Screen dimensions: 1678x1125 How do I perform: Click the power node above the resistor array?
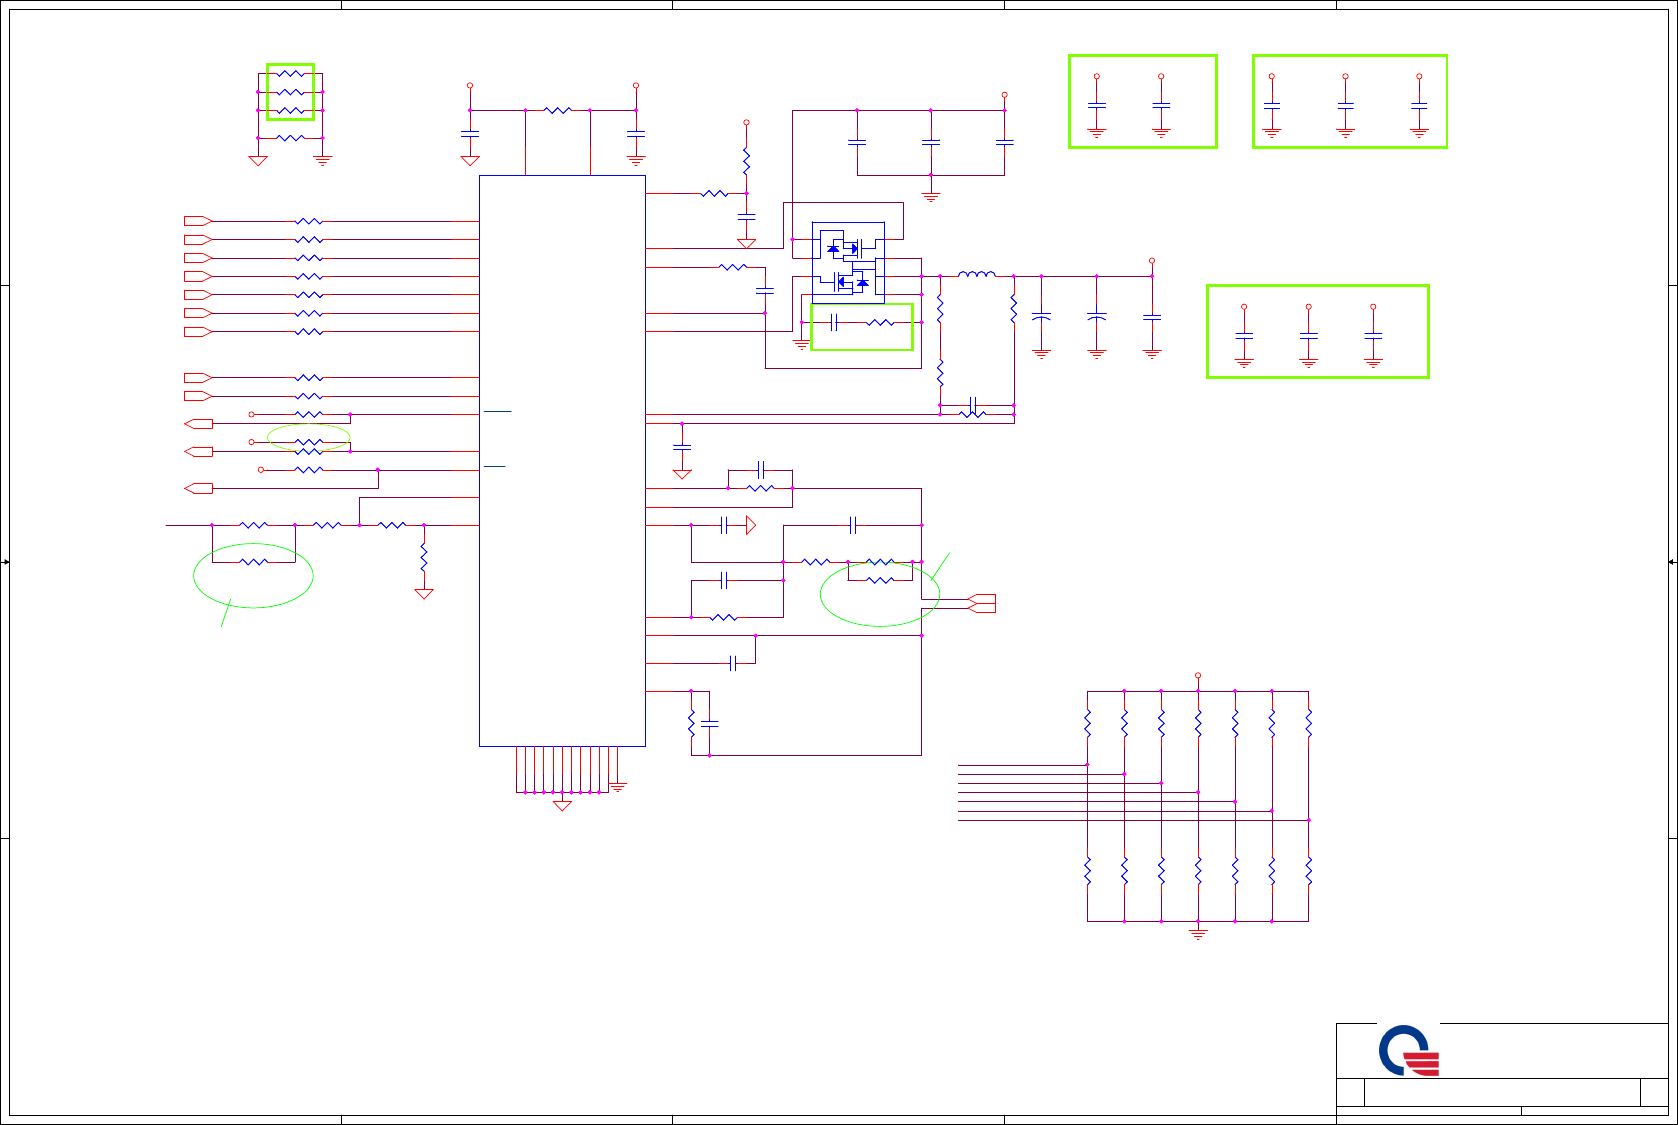pyautogui.click(x=1198, y=676)
